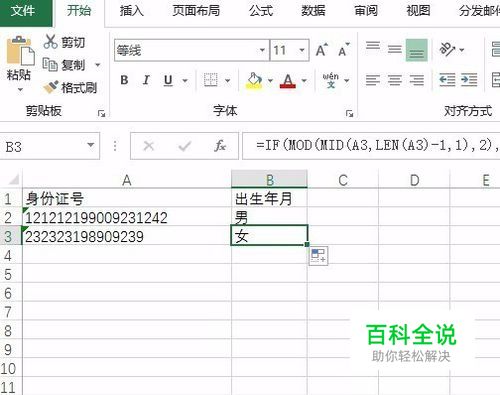Open the Font (字体) dialog launcher
Screen dimensions: 500x395
pyautogui.click(x=349, y=114)
